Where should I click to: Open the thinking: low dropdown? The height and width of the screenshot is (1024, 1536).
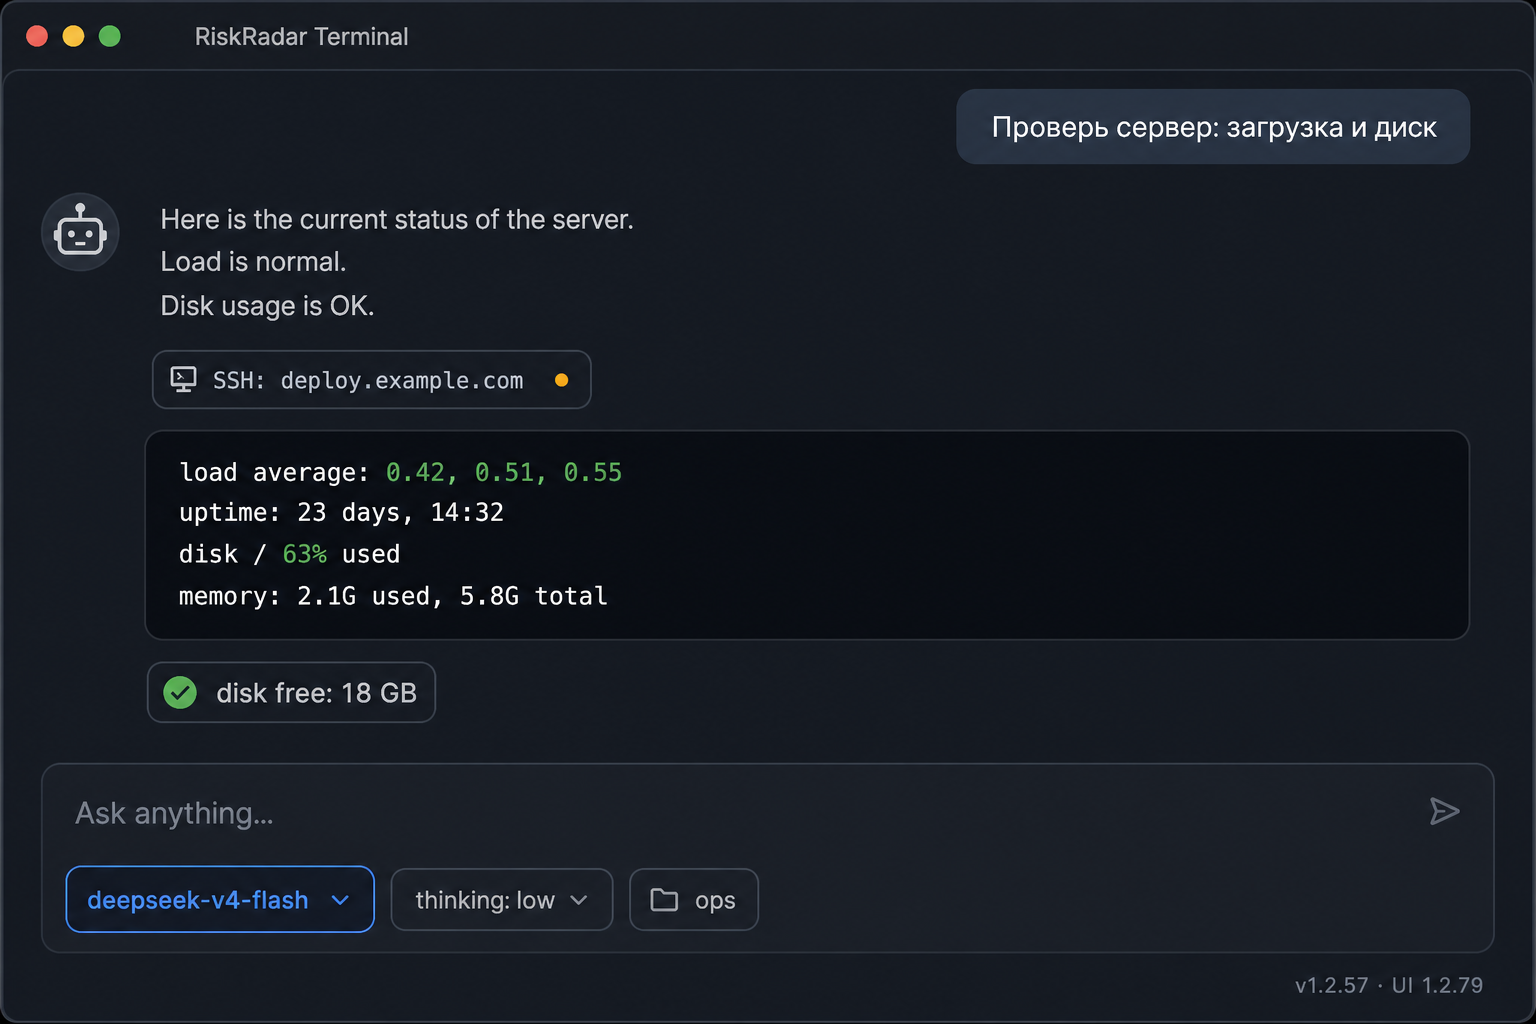501,900
